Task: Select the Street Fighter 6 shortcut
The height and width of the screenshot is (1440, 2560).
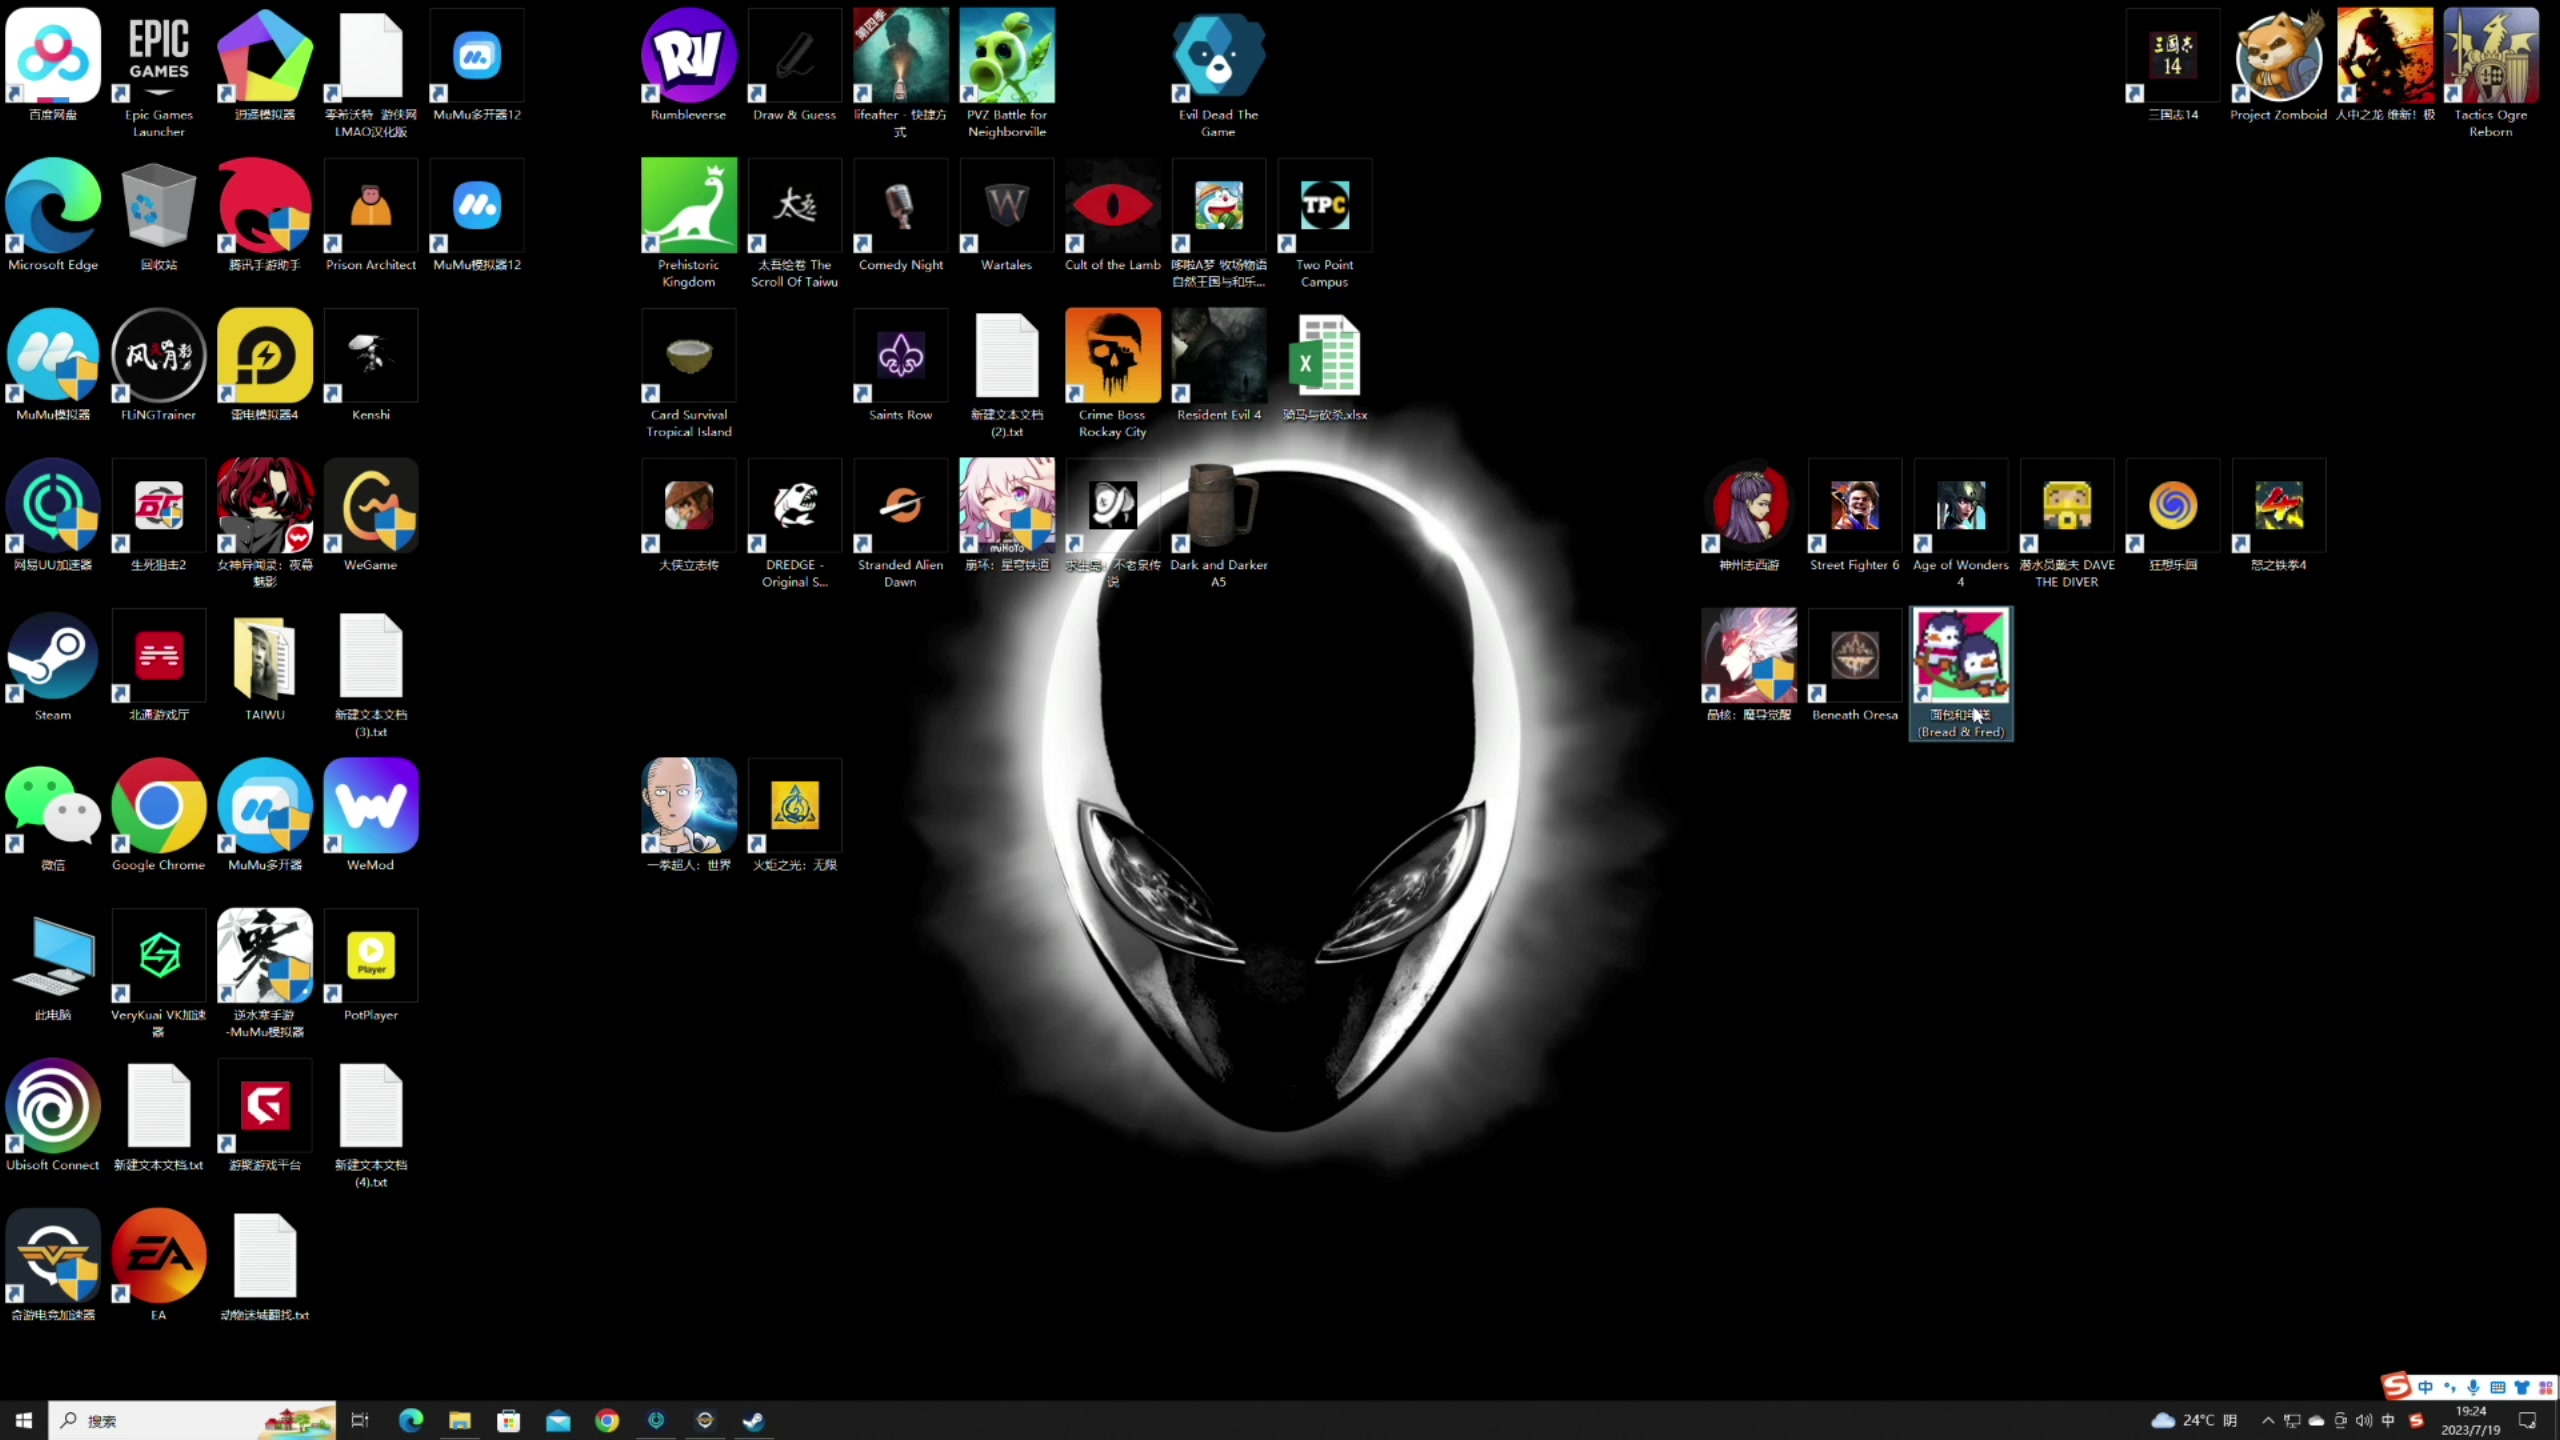Action: pyautogui.click(x=1855, y=515)
